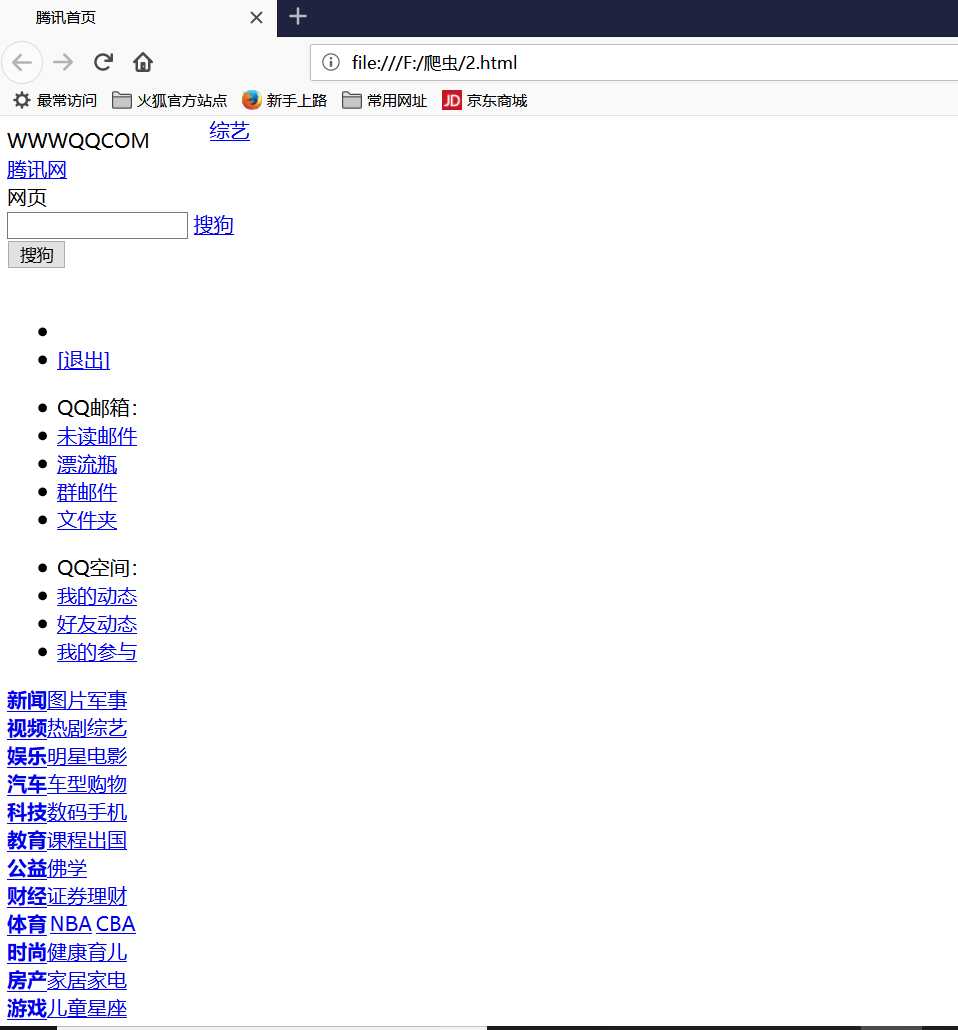Click the bold 公益 link
Screen dimensions: 958x1030
coord(27,868)
